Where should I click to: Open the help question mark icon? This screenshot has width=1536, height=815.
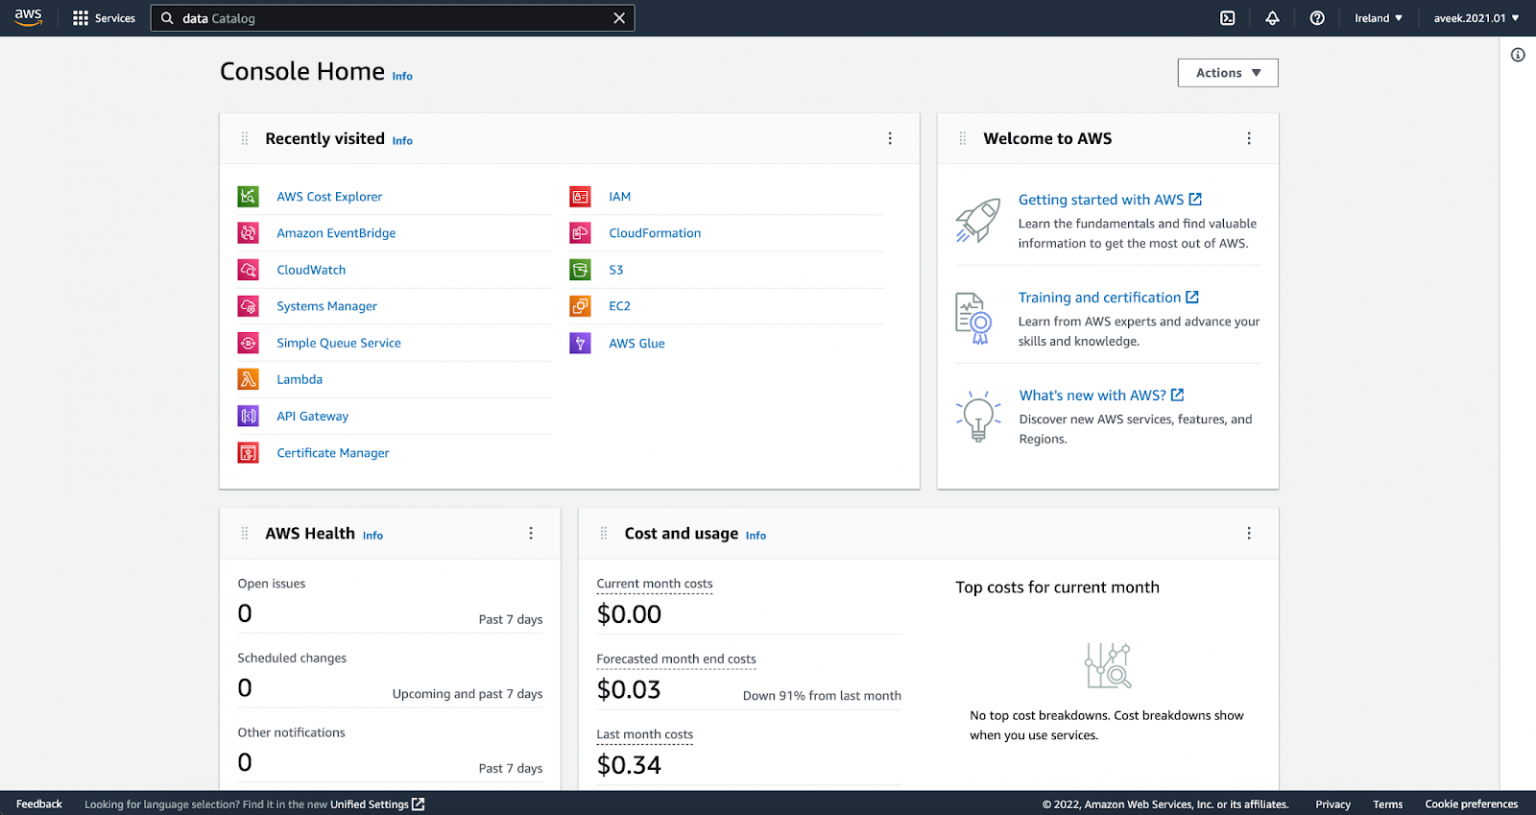point(1317,18)
